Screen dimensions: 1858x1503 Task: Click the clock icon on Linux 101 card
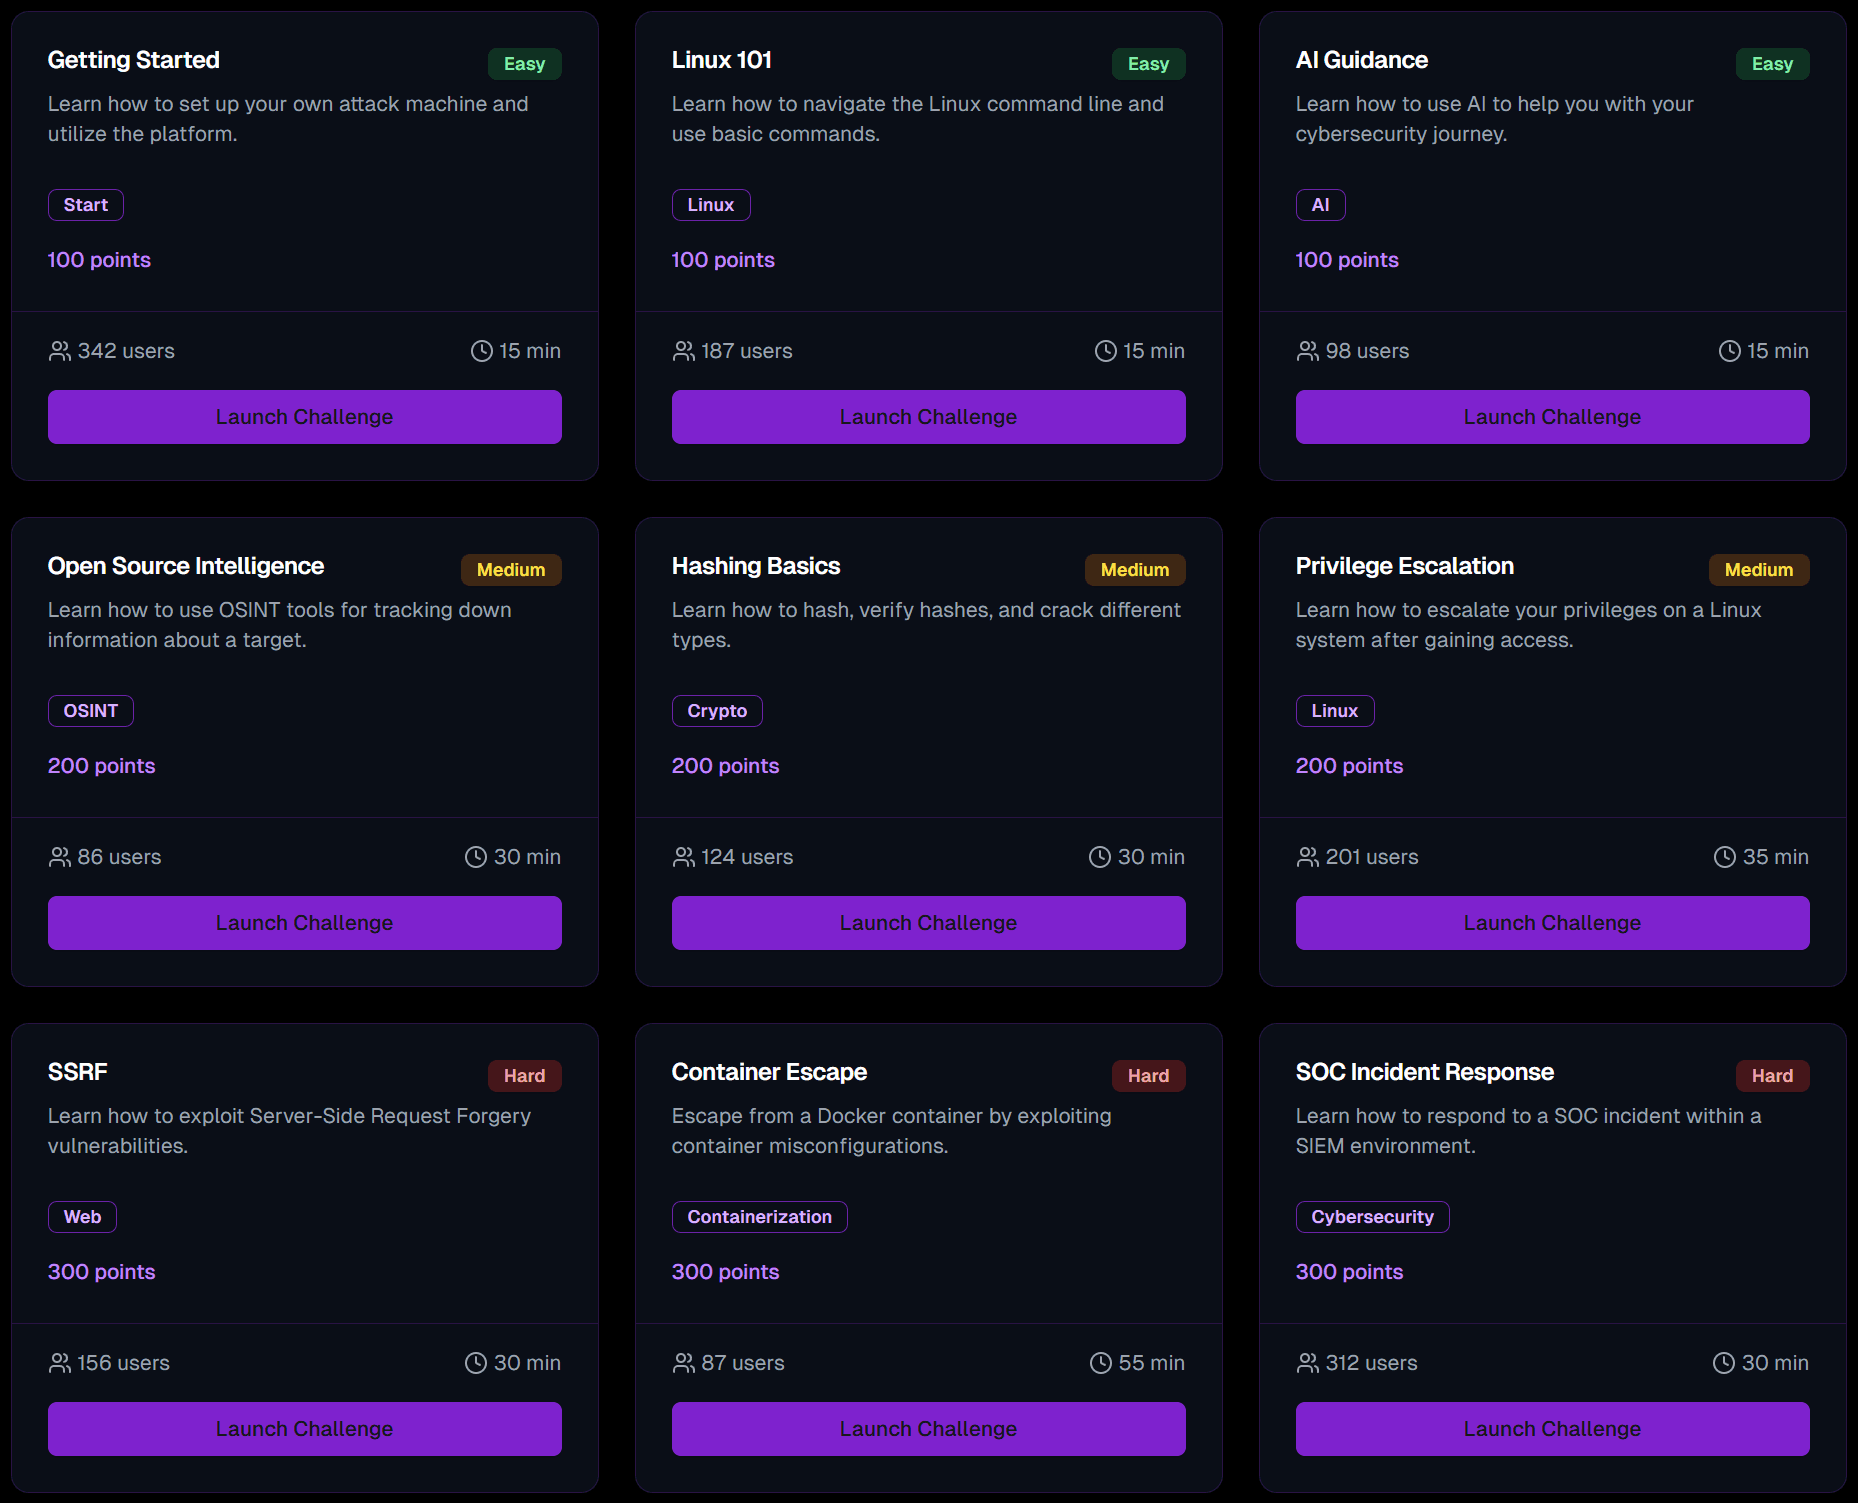click(1105, 350)
